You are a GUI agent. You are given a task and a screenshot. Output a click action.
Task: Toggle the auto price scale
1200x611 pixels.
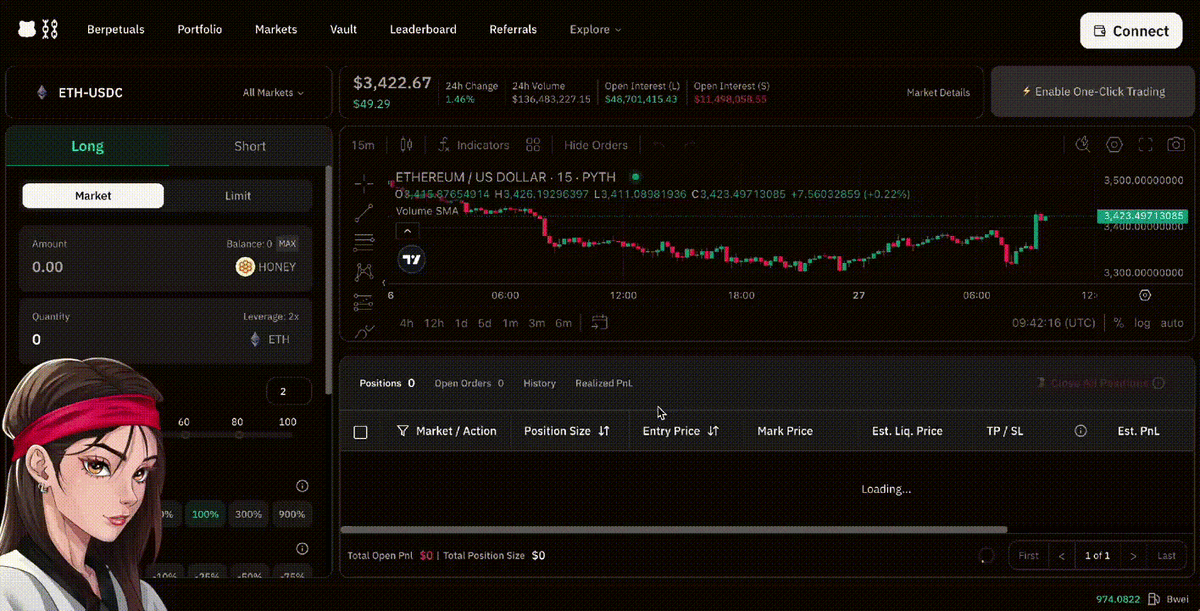click(x=1172, y=323)
